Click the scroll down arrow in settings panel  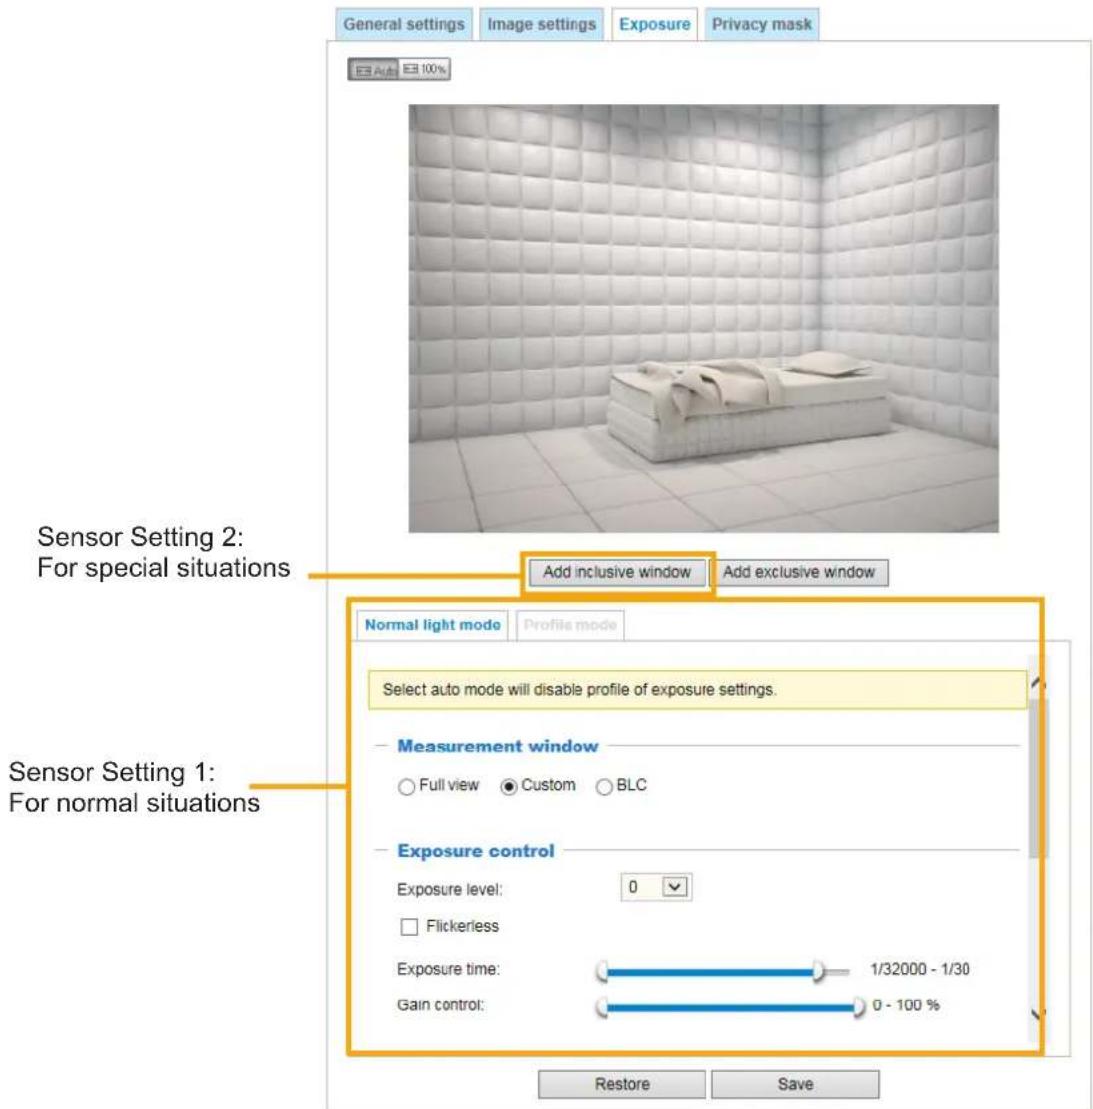(1038, 1014)
